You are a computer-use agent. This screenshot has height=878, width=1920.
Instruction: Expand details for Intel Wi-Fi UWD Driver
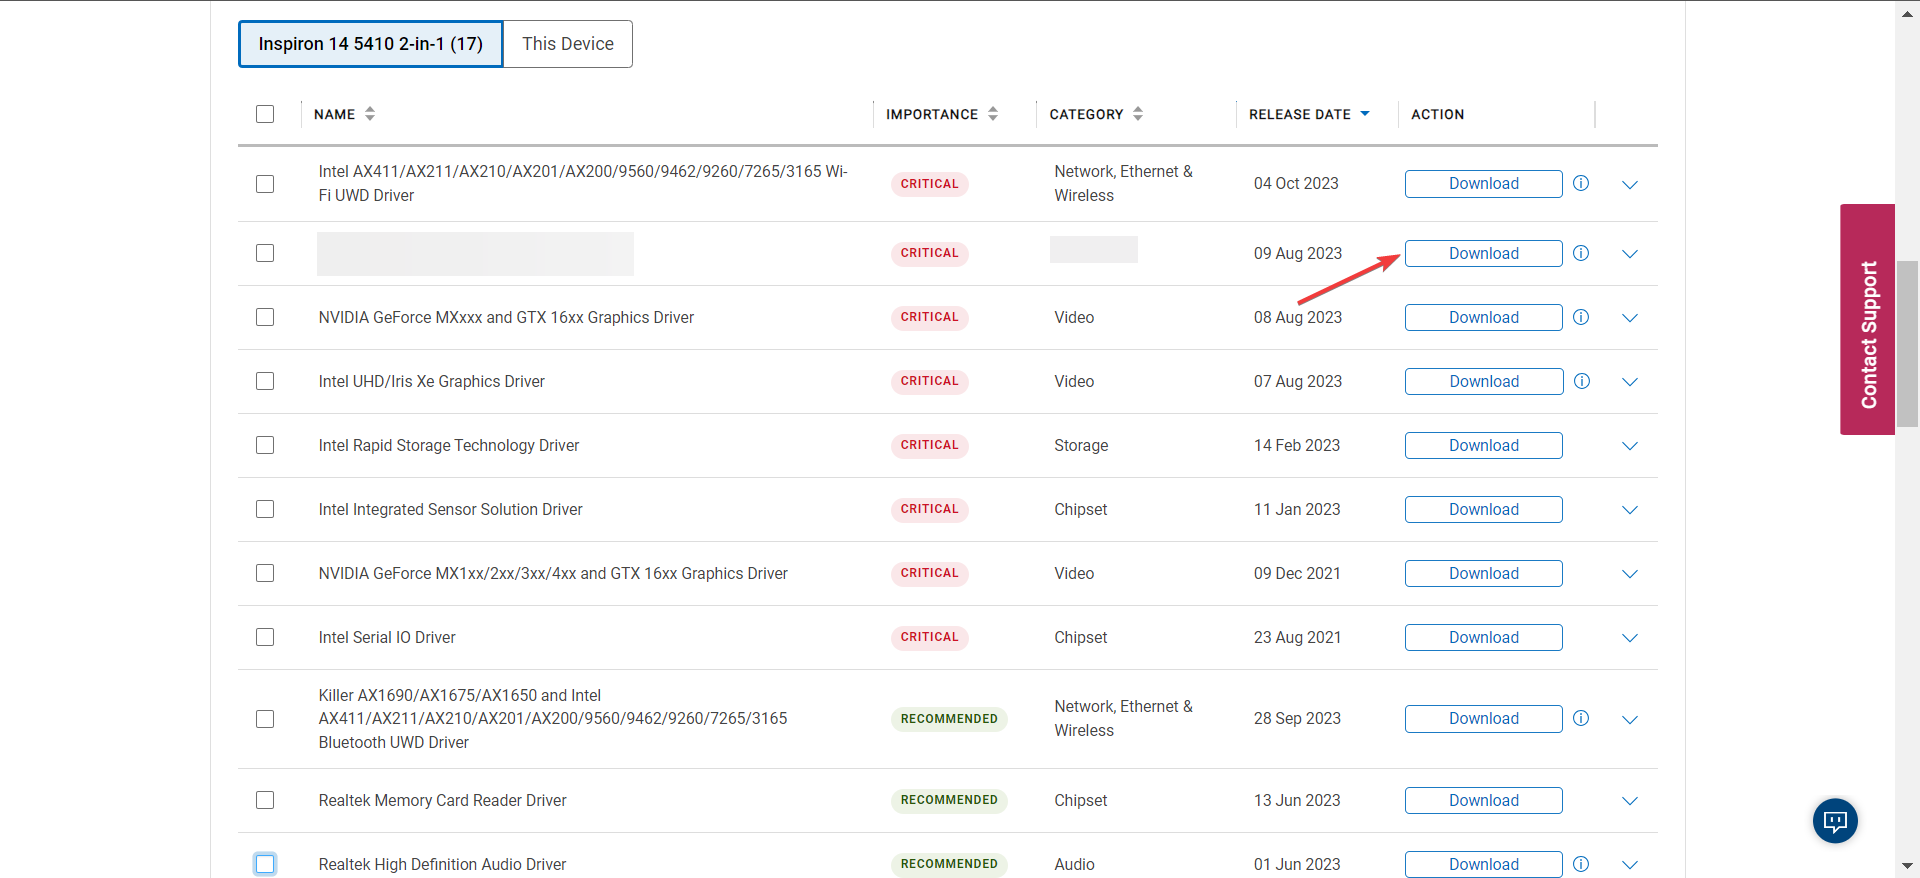1630,185
